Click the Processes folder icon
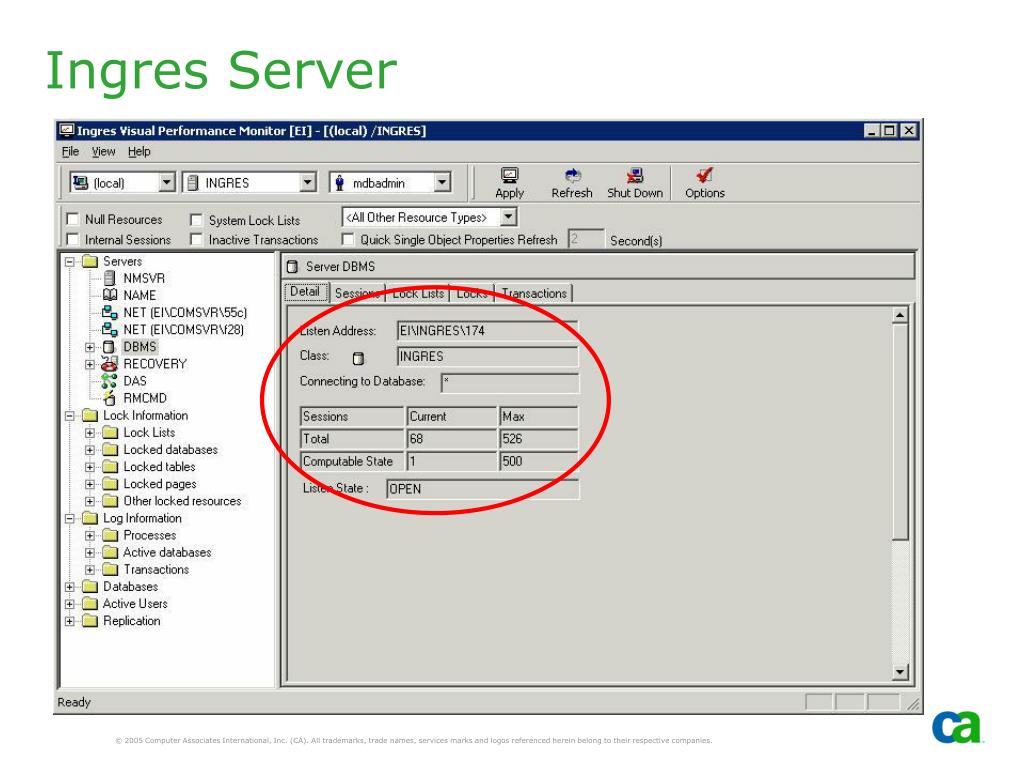Image resolution: width=1024 pixels, height=768 pixels. (110, 536)
